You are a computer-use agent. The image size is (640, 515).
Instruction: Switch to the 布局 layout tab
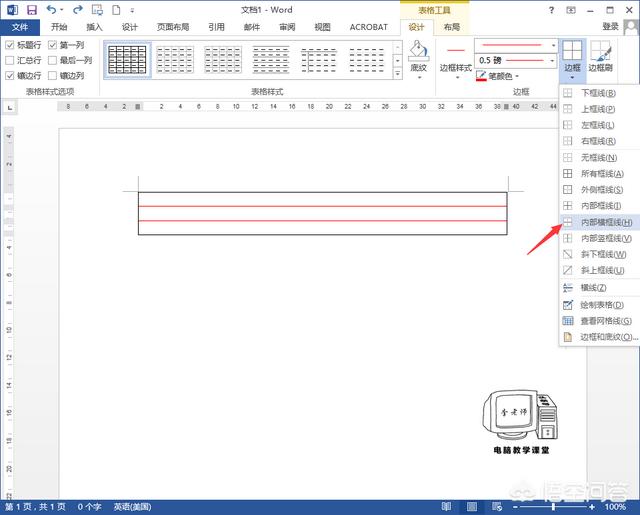coord(452,27)
